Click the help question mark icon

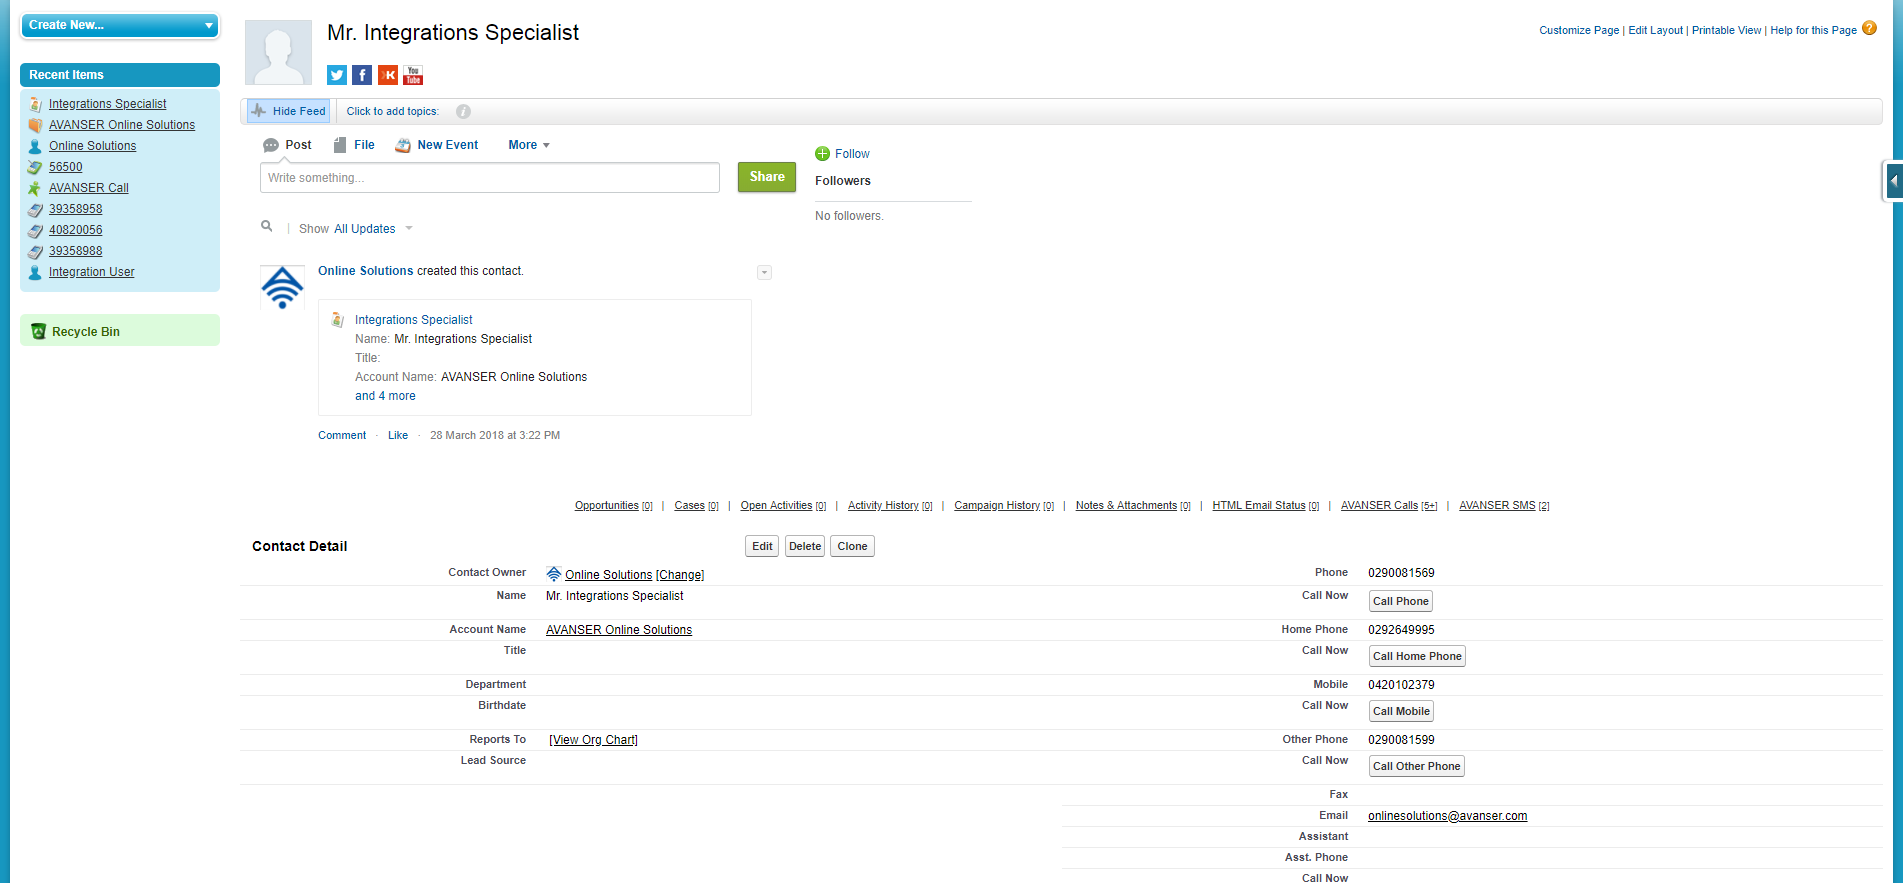1869,28
